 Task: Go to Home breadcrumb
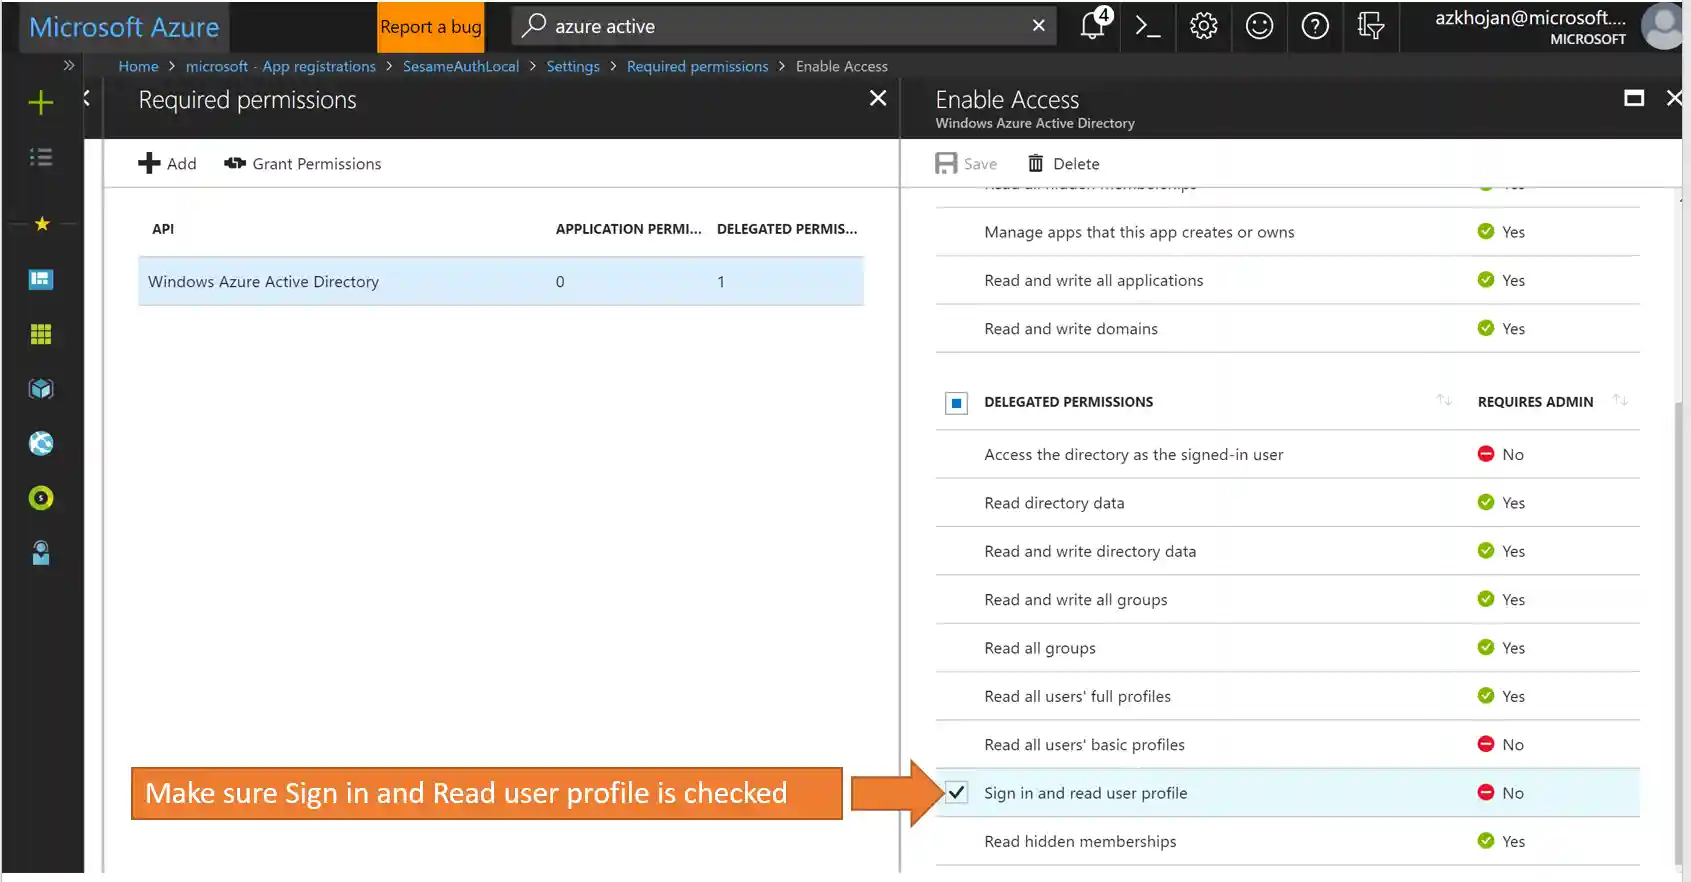pos(138,66)
